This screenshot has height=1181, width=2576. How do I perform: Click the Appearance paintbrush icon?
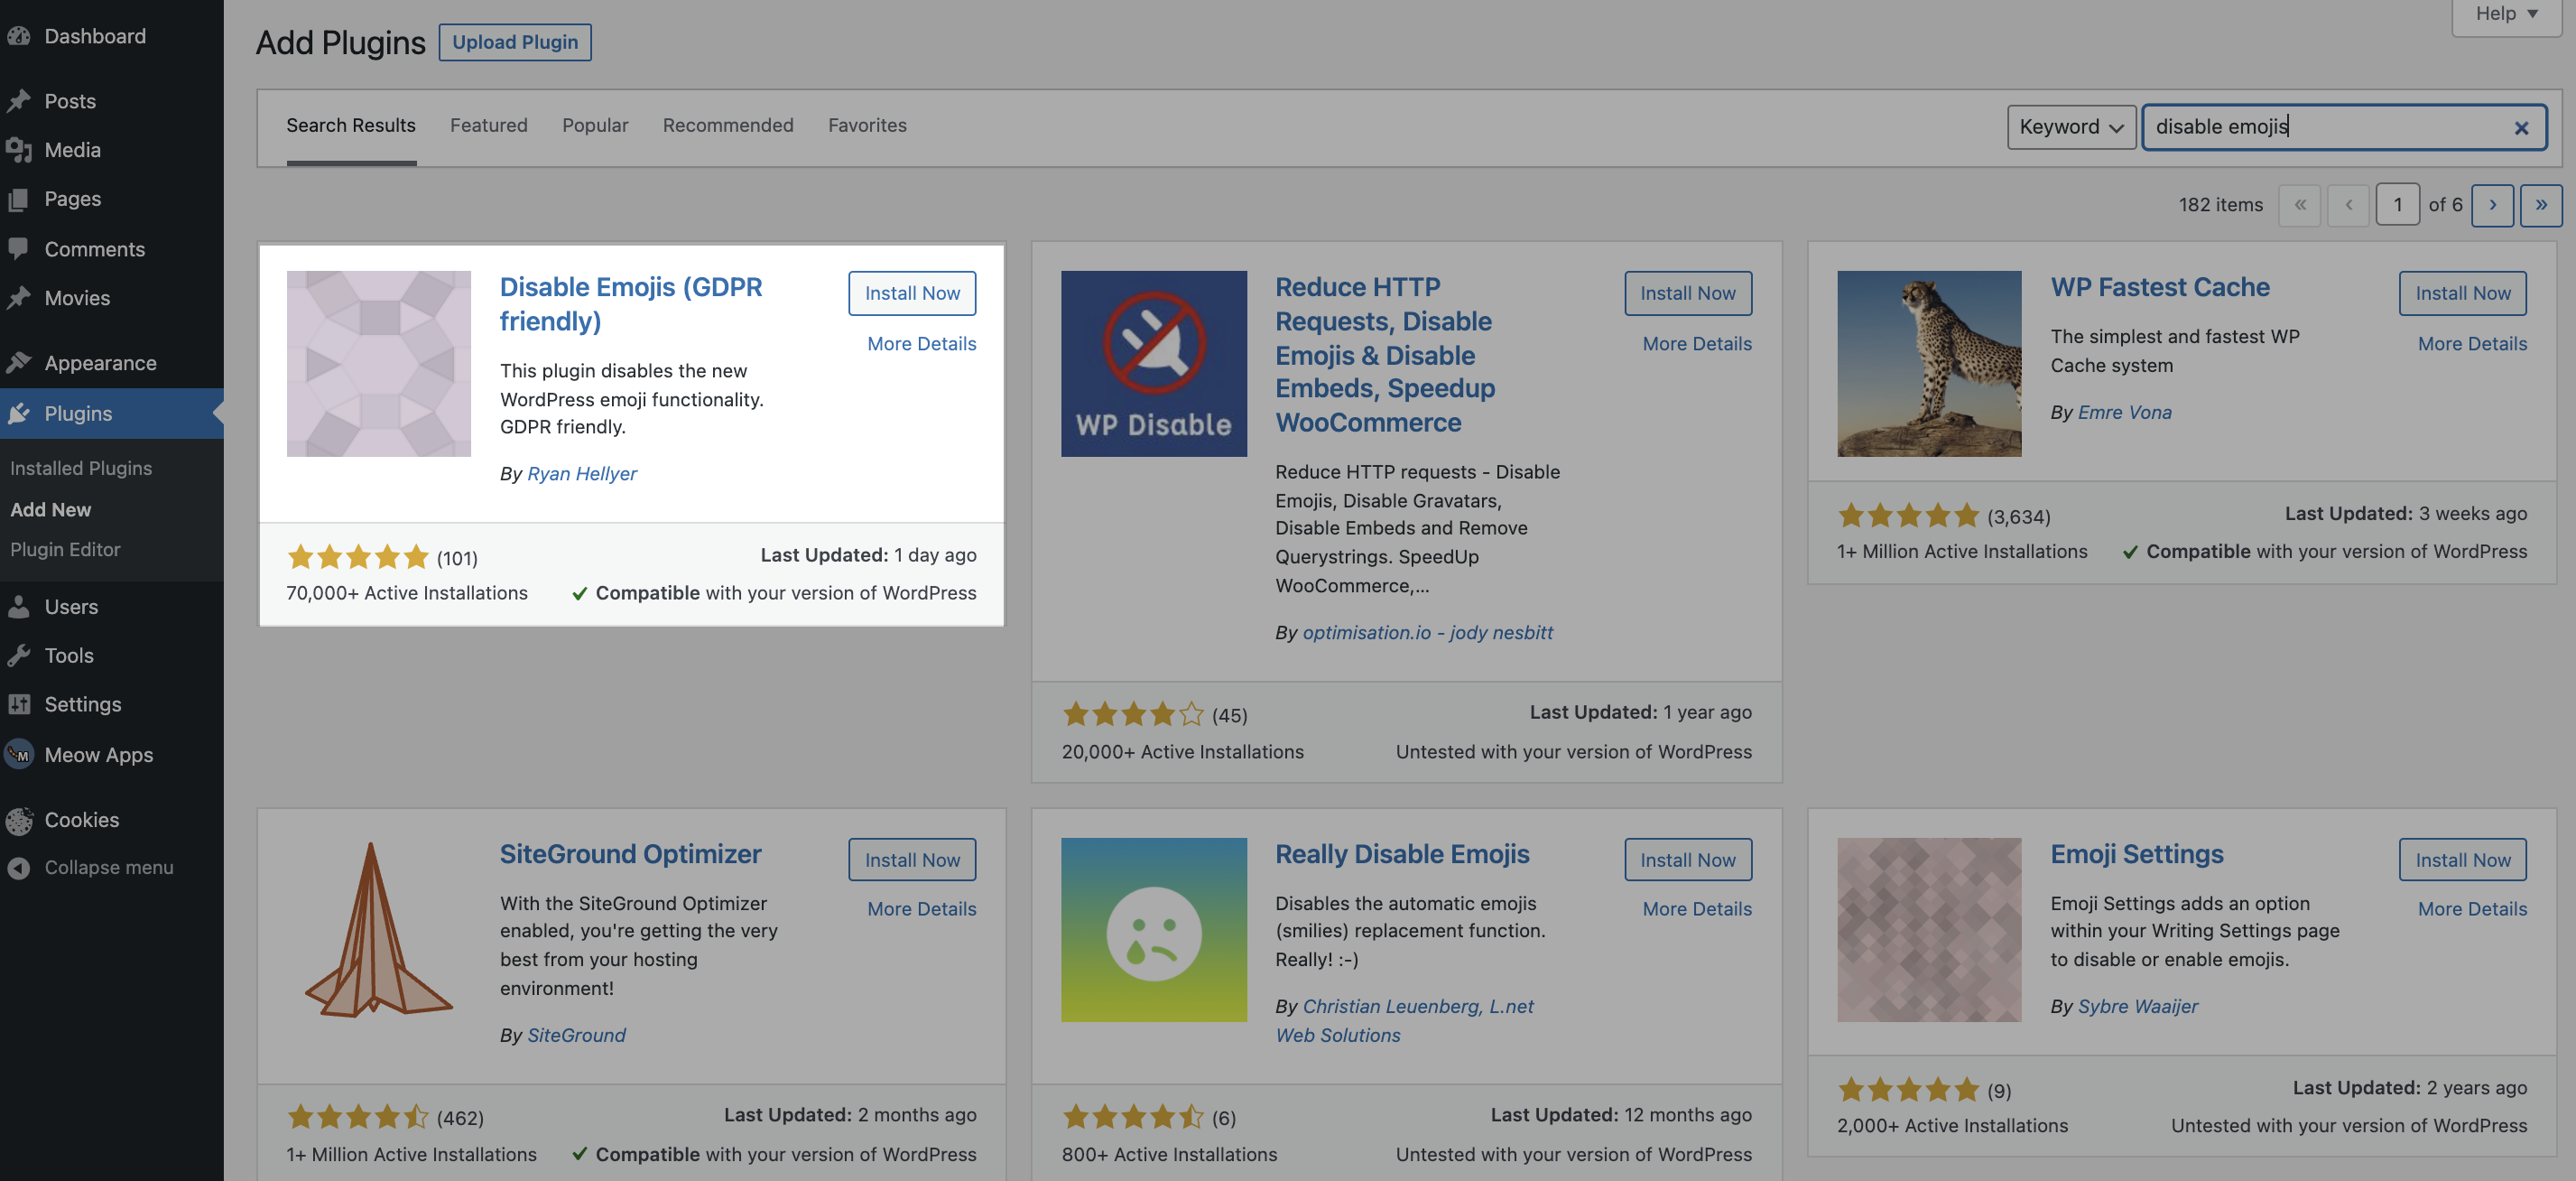(18, 362)
